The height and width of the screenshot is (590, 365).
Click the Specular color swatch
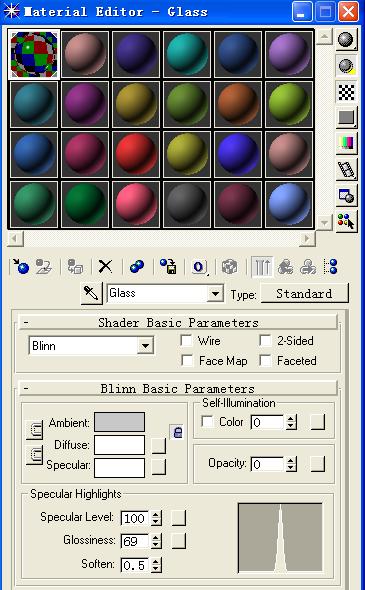tap(119, 468)
